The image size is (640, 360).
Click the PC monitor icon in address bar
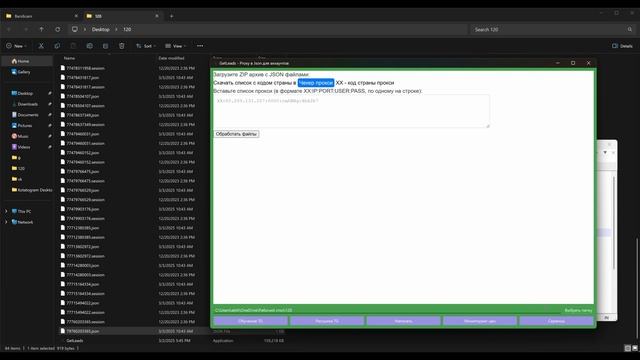pos(75,29)
